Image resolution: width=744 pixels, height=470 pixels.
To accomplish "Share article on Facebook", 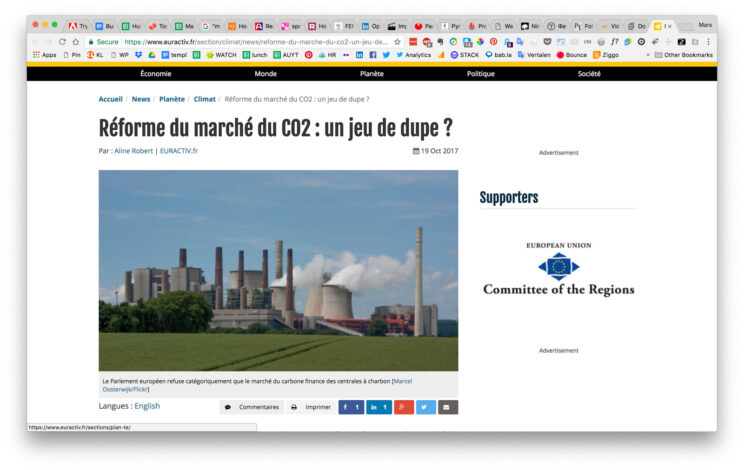I will tap(351, 407).
